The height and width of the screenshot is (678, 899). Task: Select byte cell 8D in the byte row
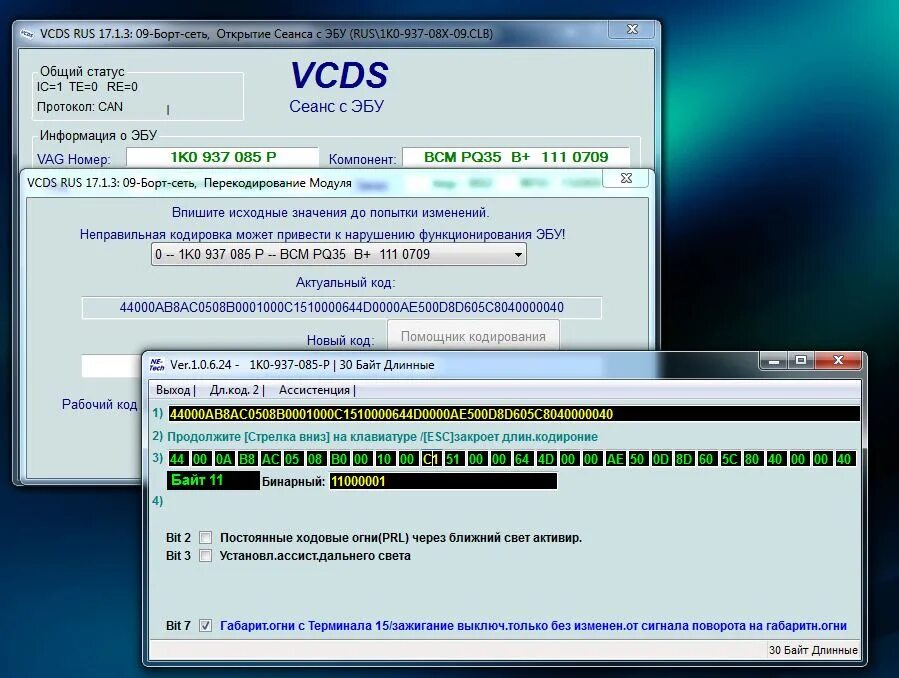pyautogui.click(x=683, y=459)
